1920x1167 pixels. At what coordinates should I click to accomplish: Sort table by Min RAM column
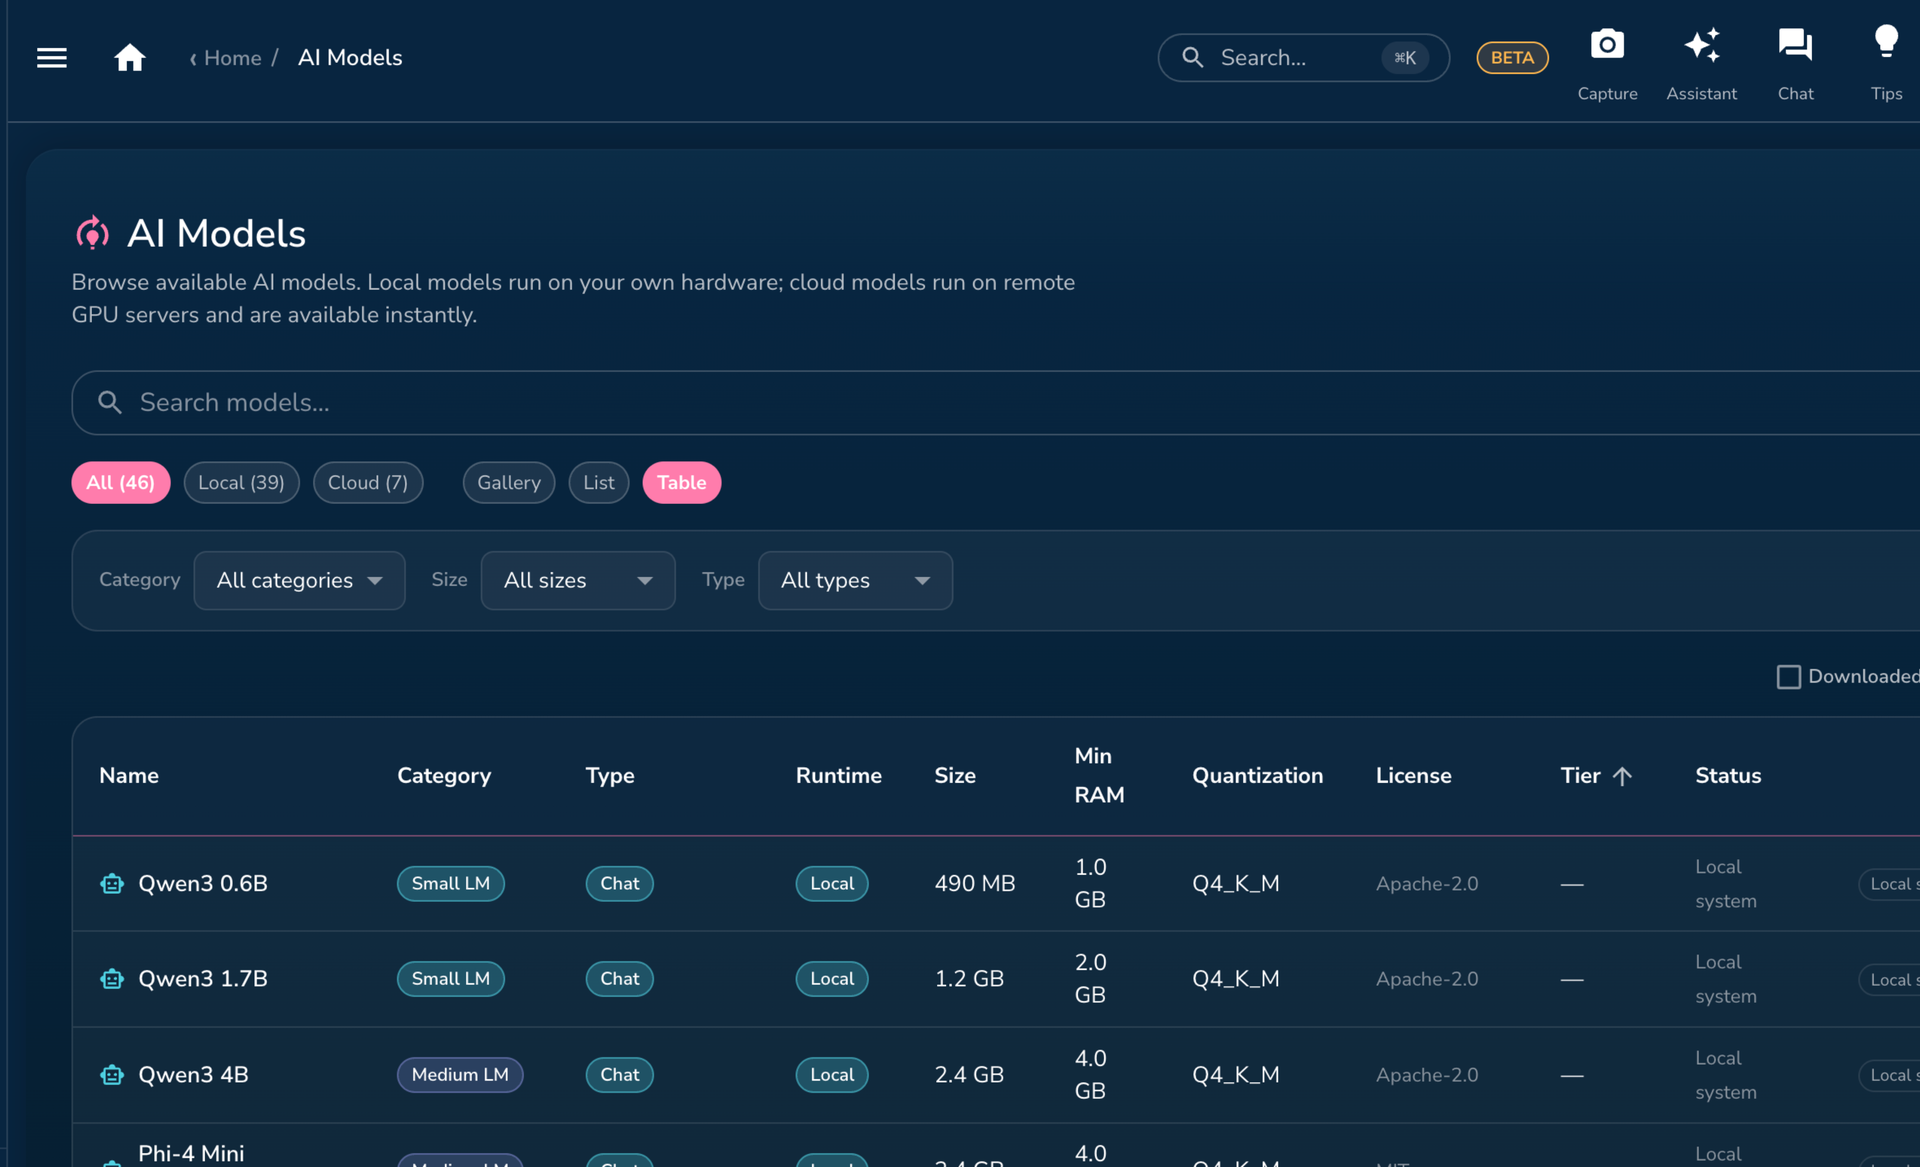(x=1099, y=776)
